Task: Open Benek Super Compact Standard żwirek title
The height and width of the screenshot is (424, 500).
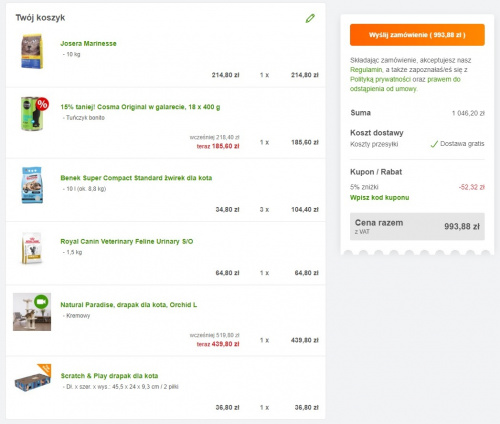Action: click(136, 178)
